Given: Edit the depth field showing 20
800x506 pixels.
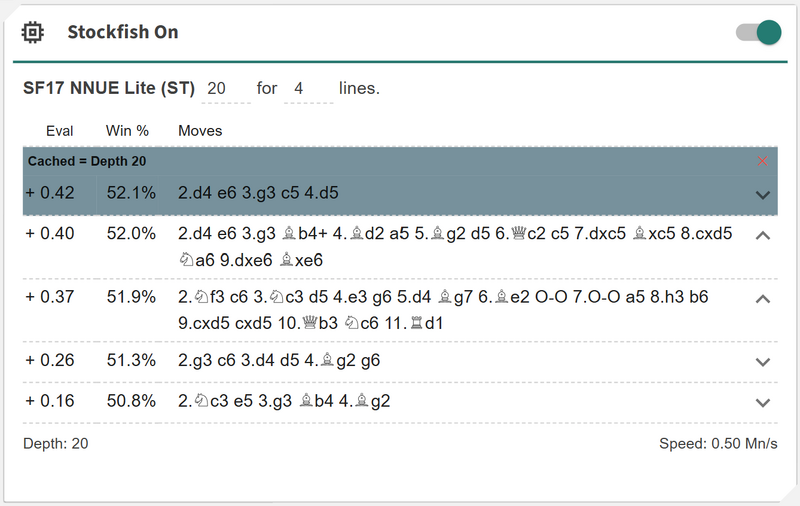Looking at the screenshot, I should (x=226, y=89).
